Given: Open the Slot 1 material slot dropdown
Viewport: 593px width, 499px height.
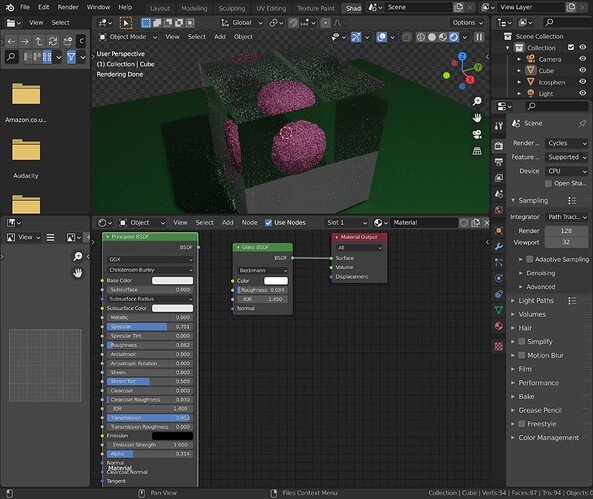Looking at the screenshot, I should click(x=346, y=223).
